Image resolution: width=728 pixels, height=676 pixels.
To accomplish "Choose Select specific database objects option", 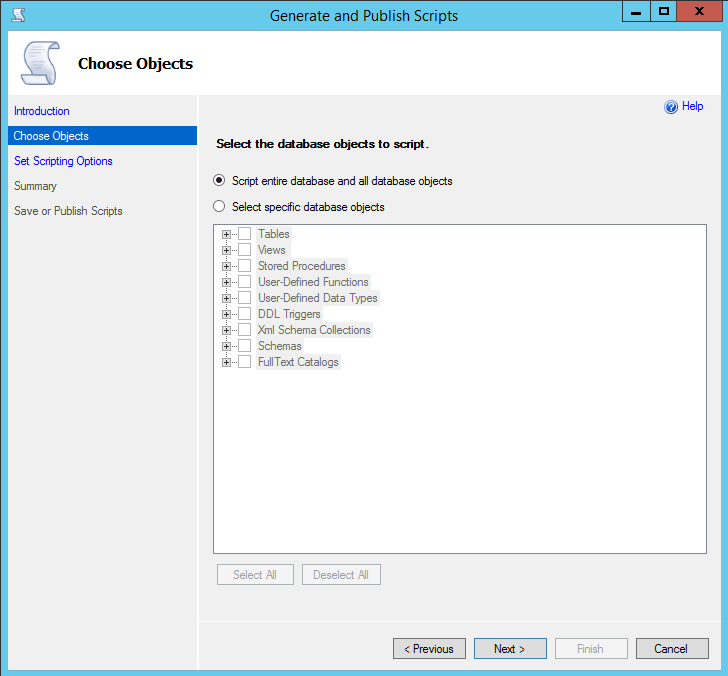I will [219, 206].
